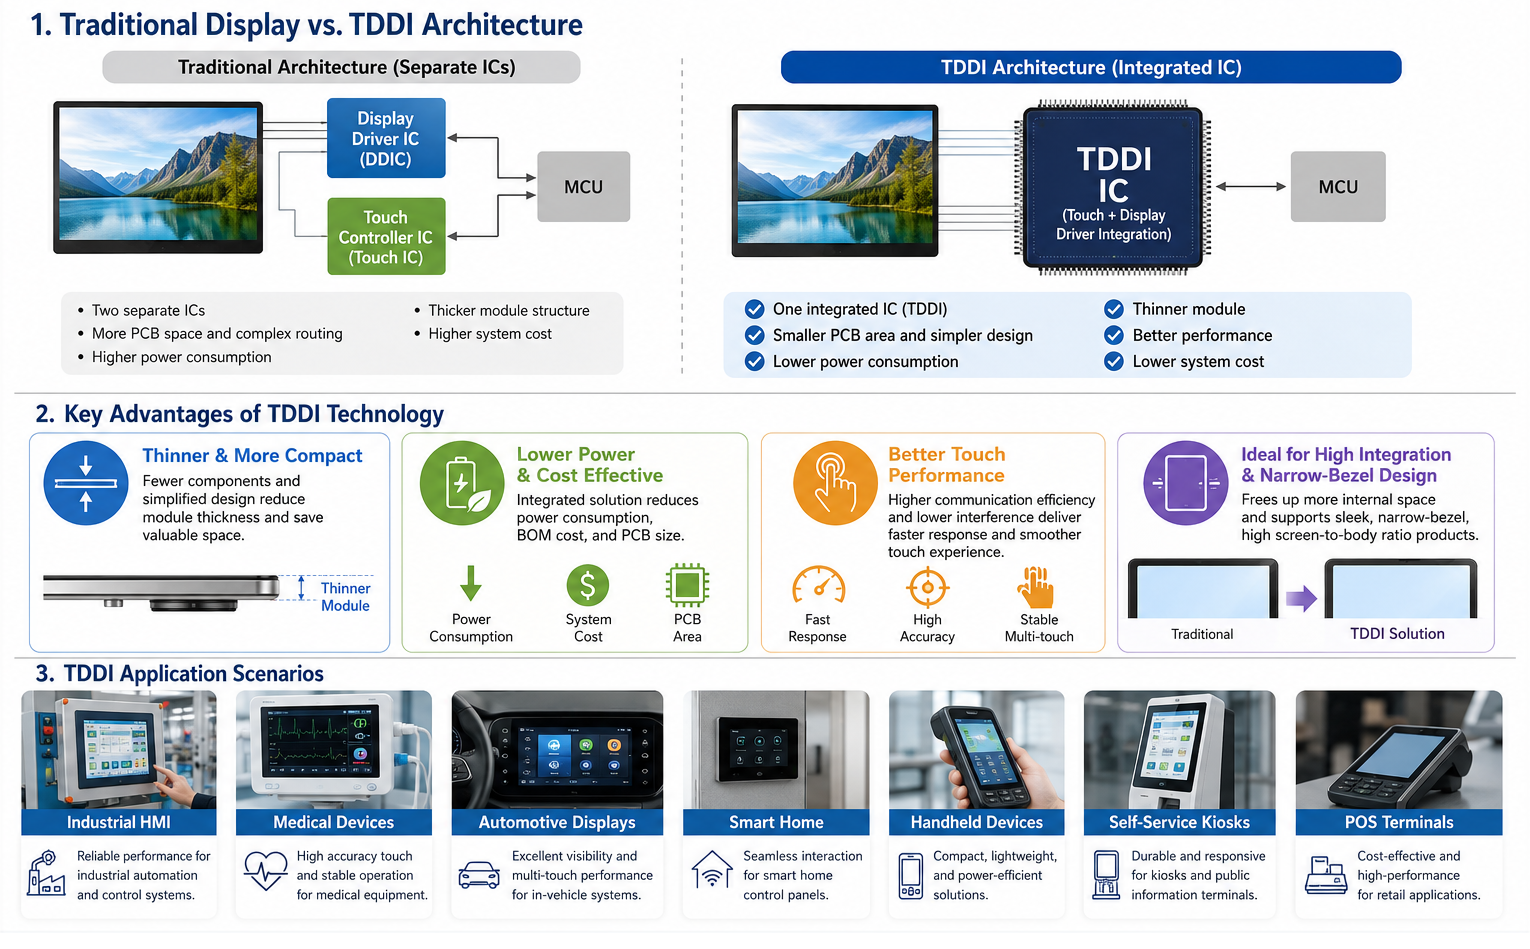Click the POS terminal photo
The width and height of the screenshot is (1530, 949).
1399,750
